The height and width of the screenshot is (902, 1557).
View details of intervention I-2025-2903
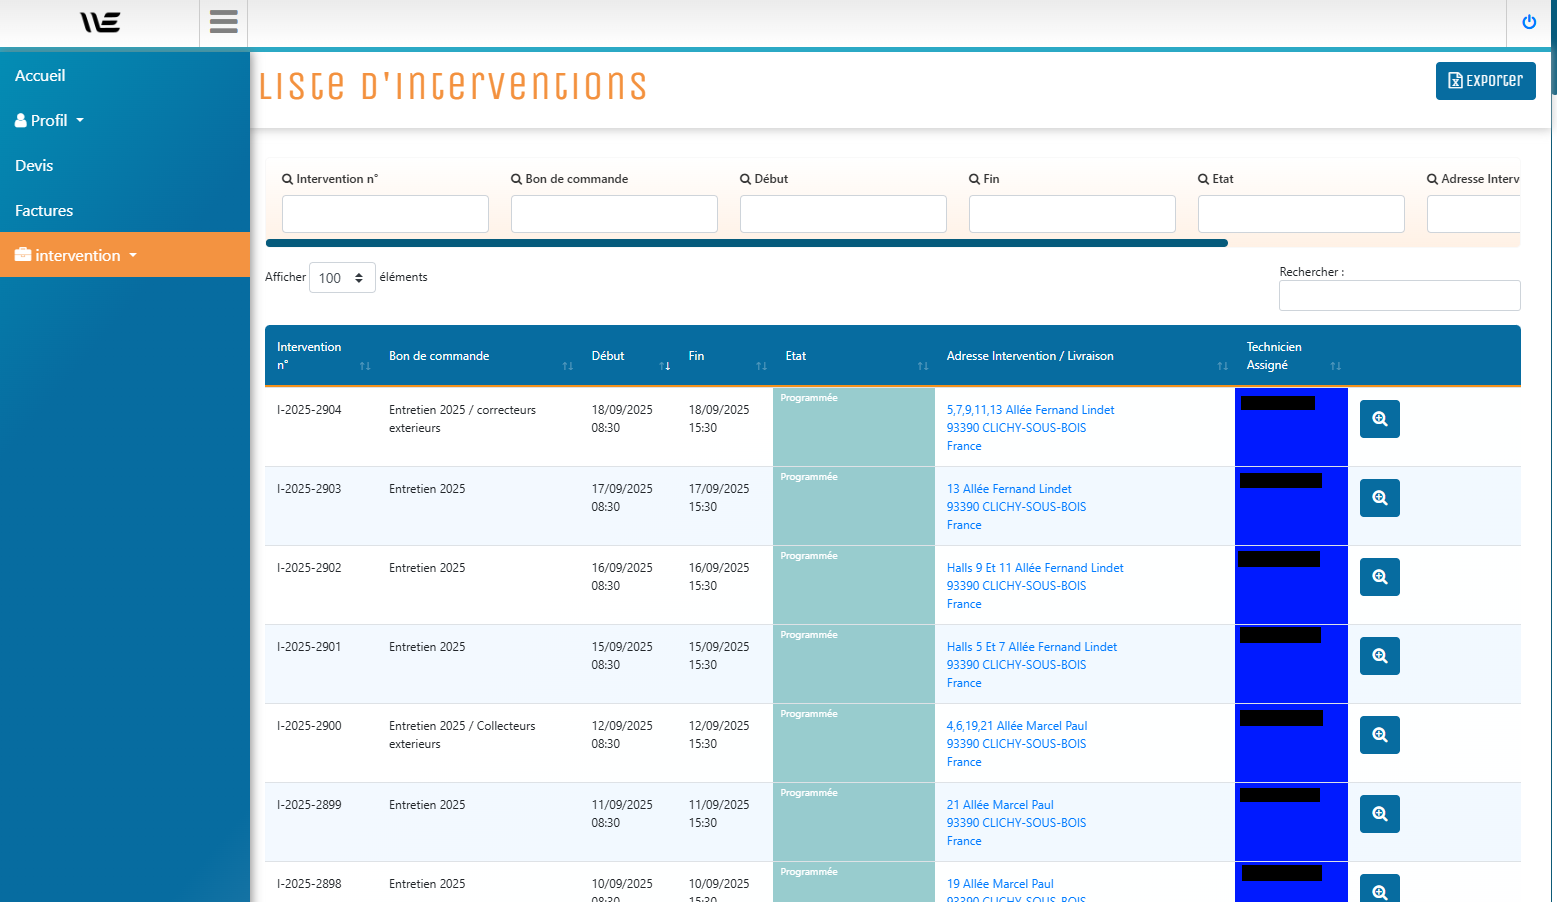1379,498
